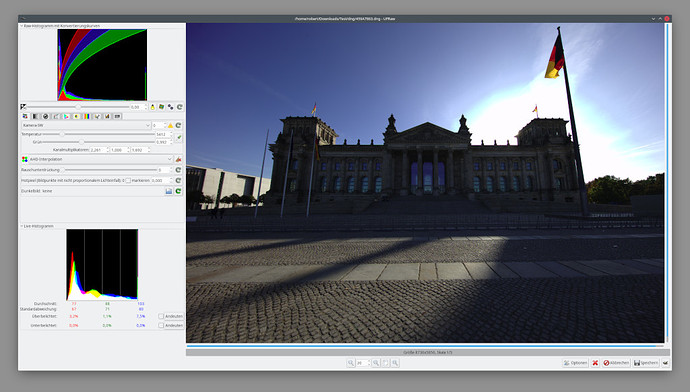This screenshot has width=690, height=392.
Task: Click the red X delete button
Action: (595, 363)
